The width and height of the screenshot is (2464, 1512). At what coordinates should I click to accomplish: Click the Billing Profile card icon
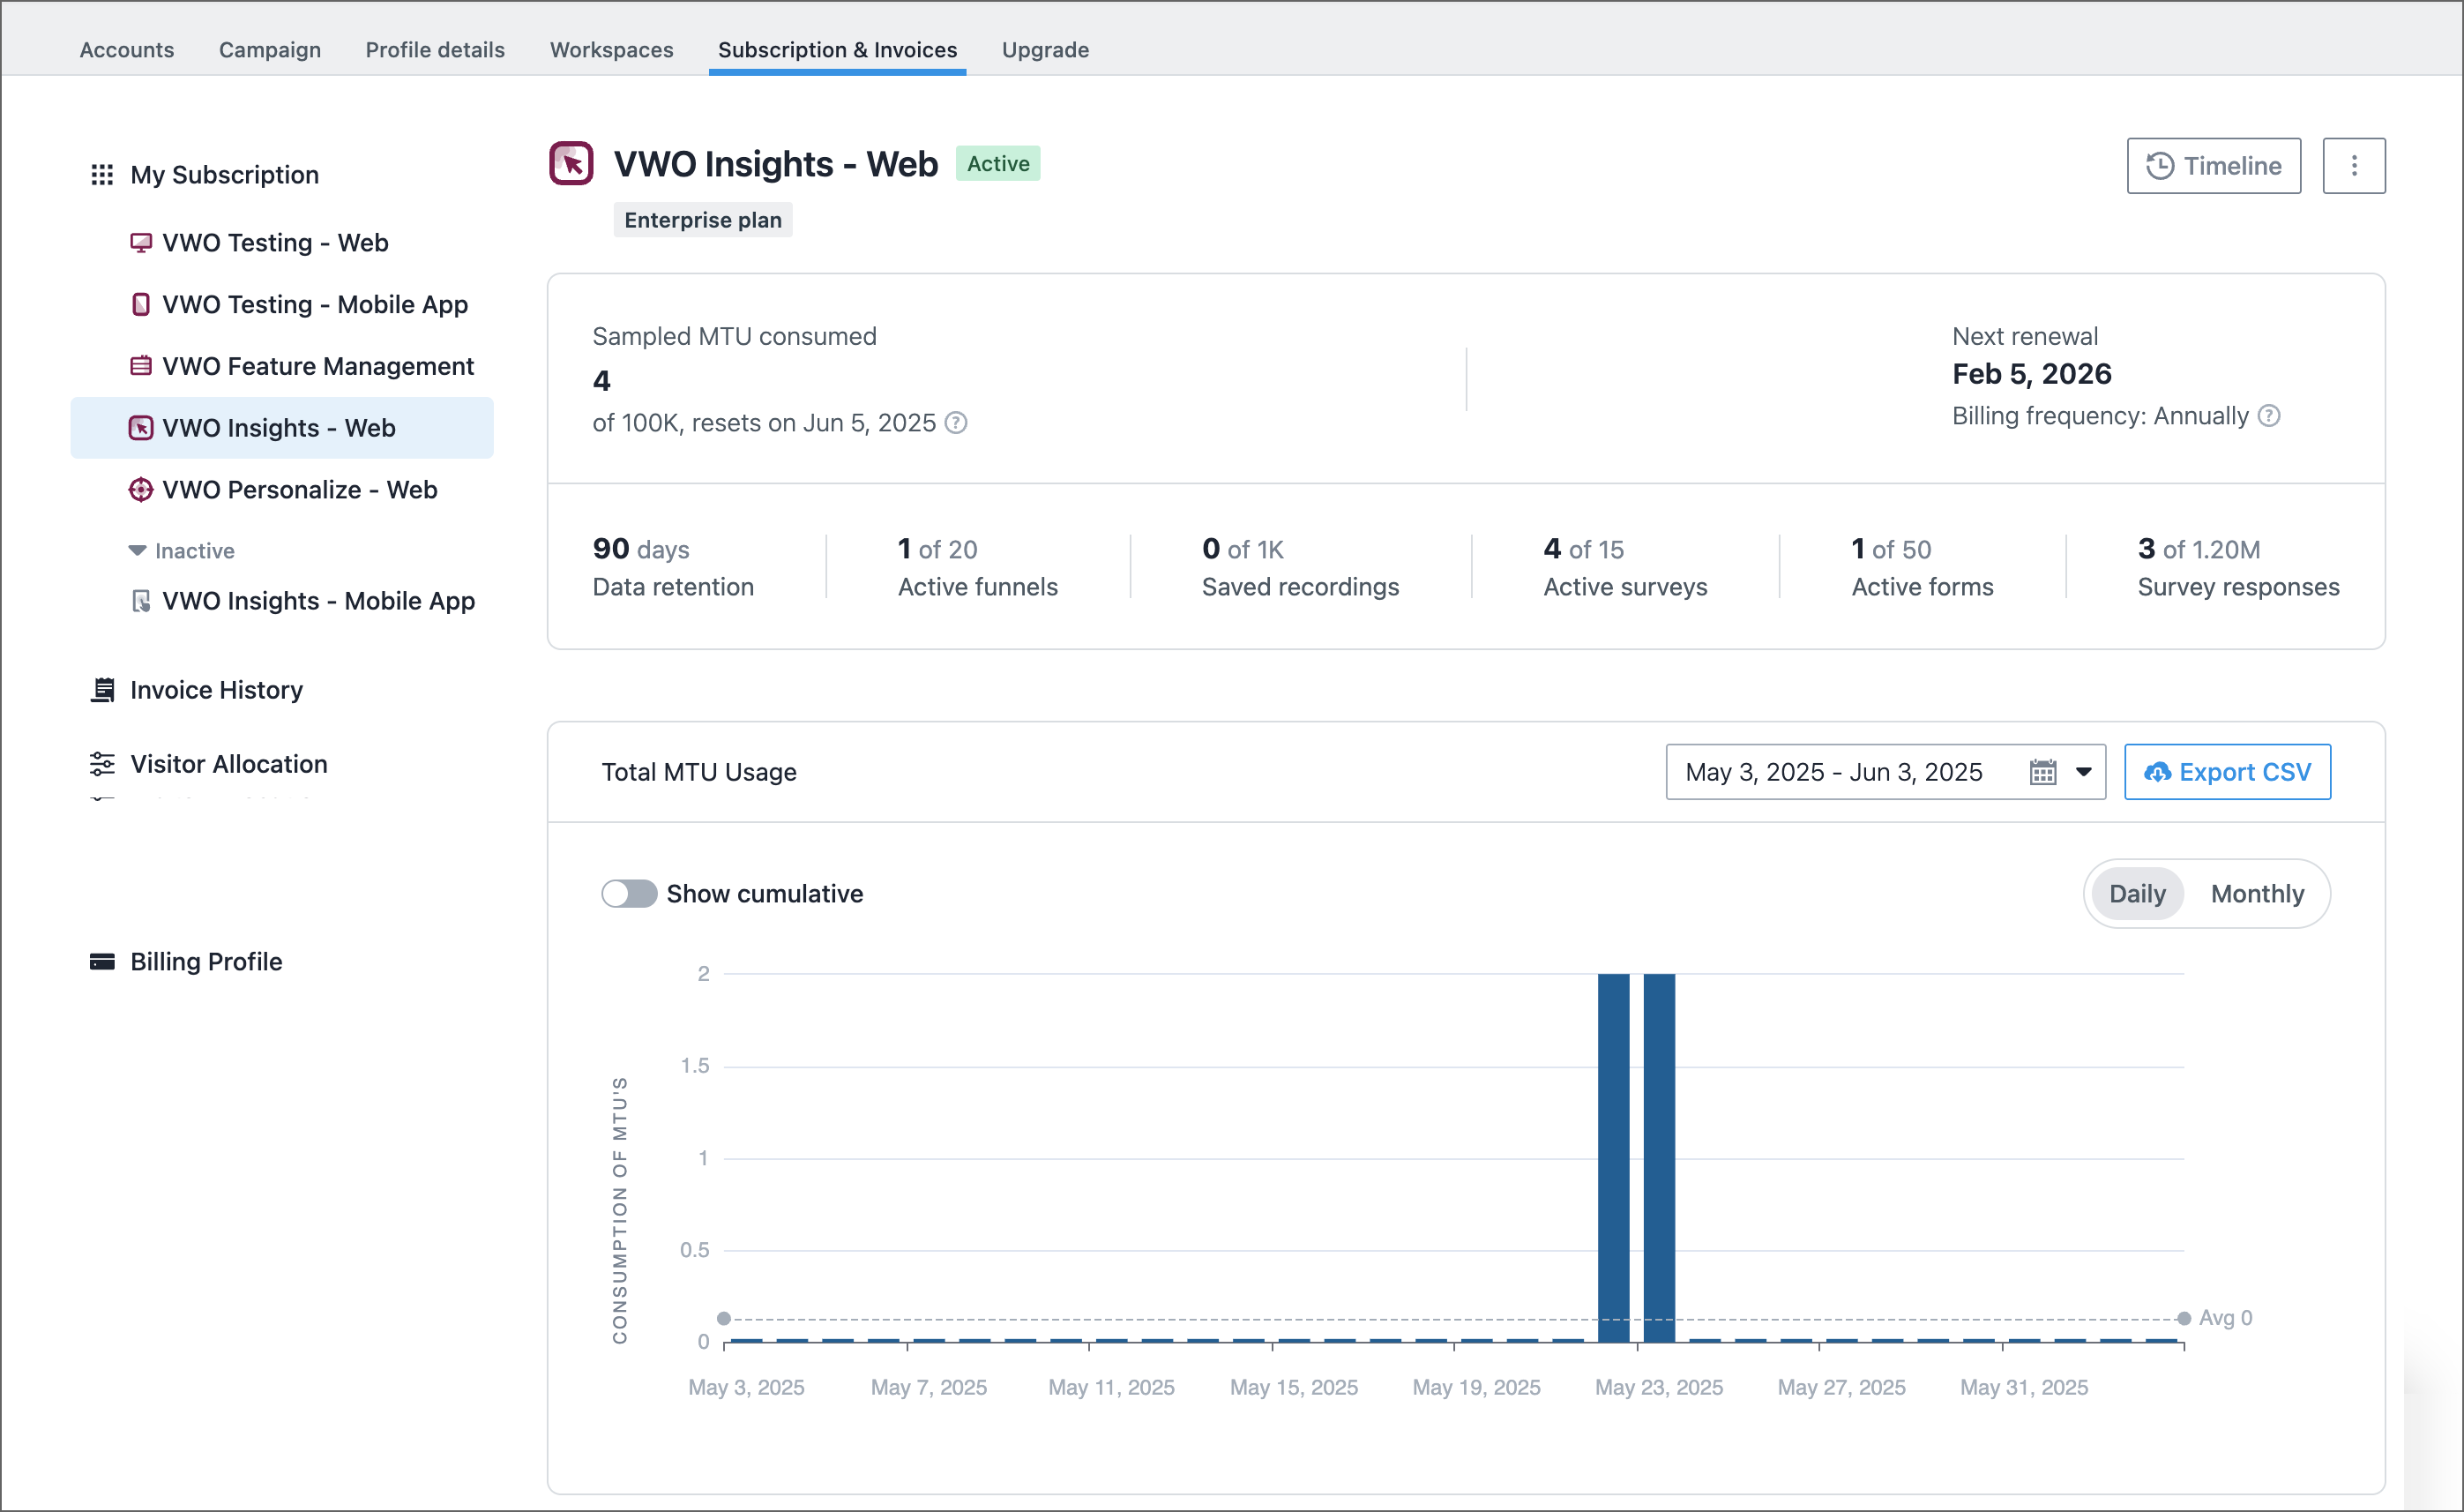click(102, 962)
